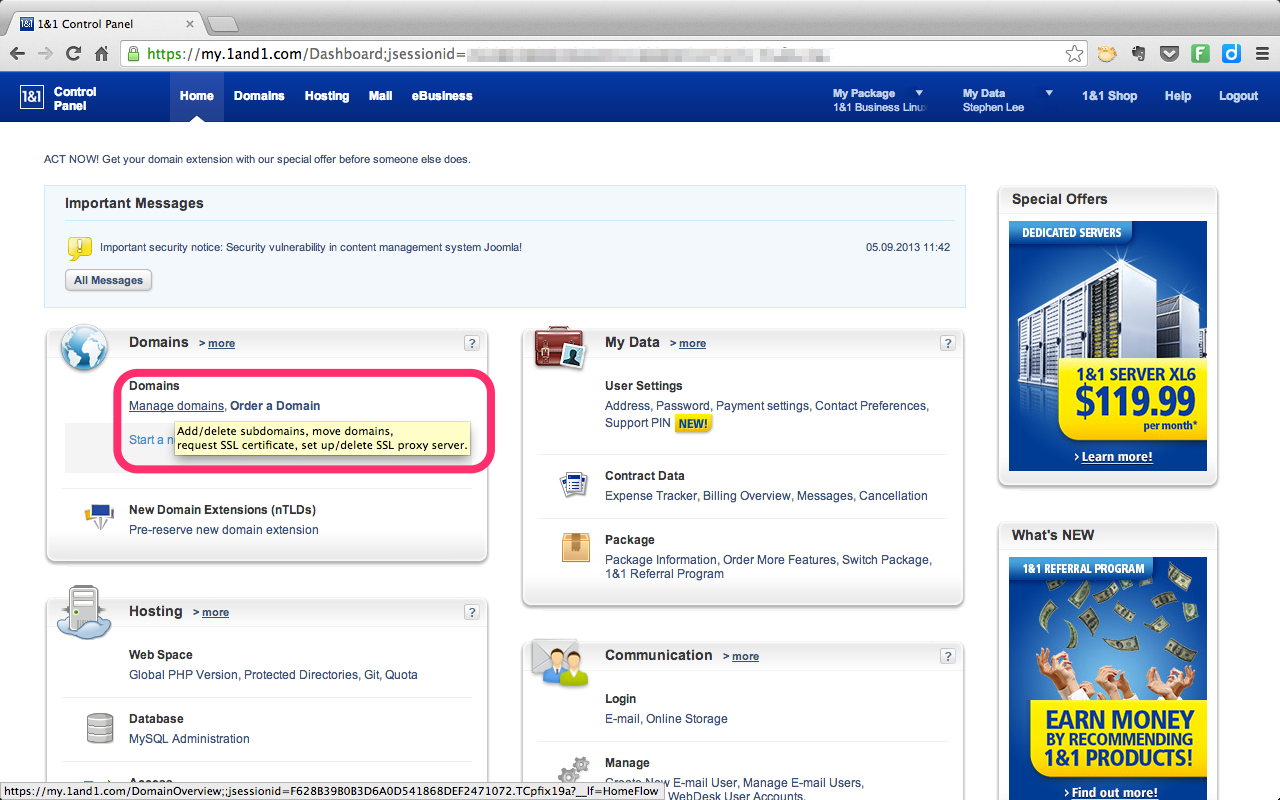Open the Help menu item
This screenshot has width=1280, height=800.
(x=1178, y=96)
